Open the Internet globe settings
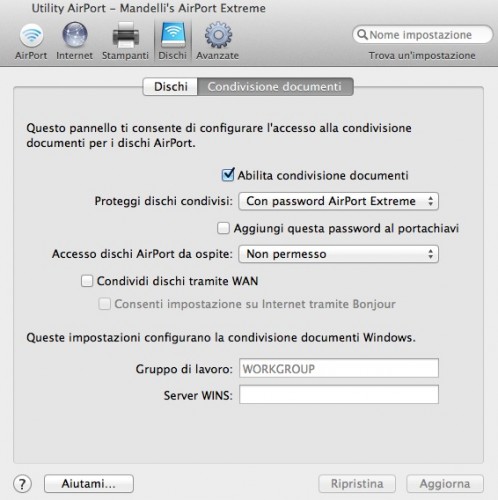 75,41
